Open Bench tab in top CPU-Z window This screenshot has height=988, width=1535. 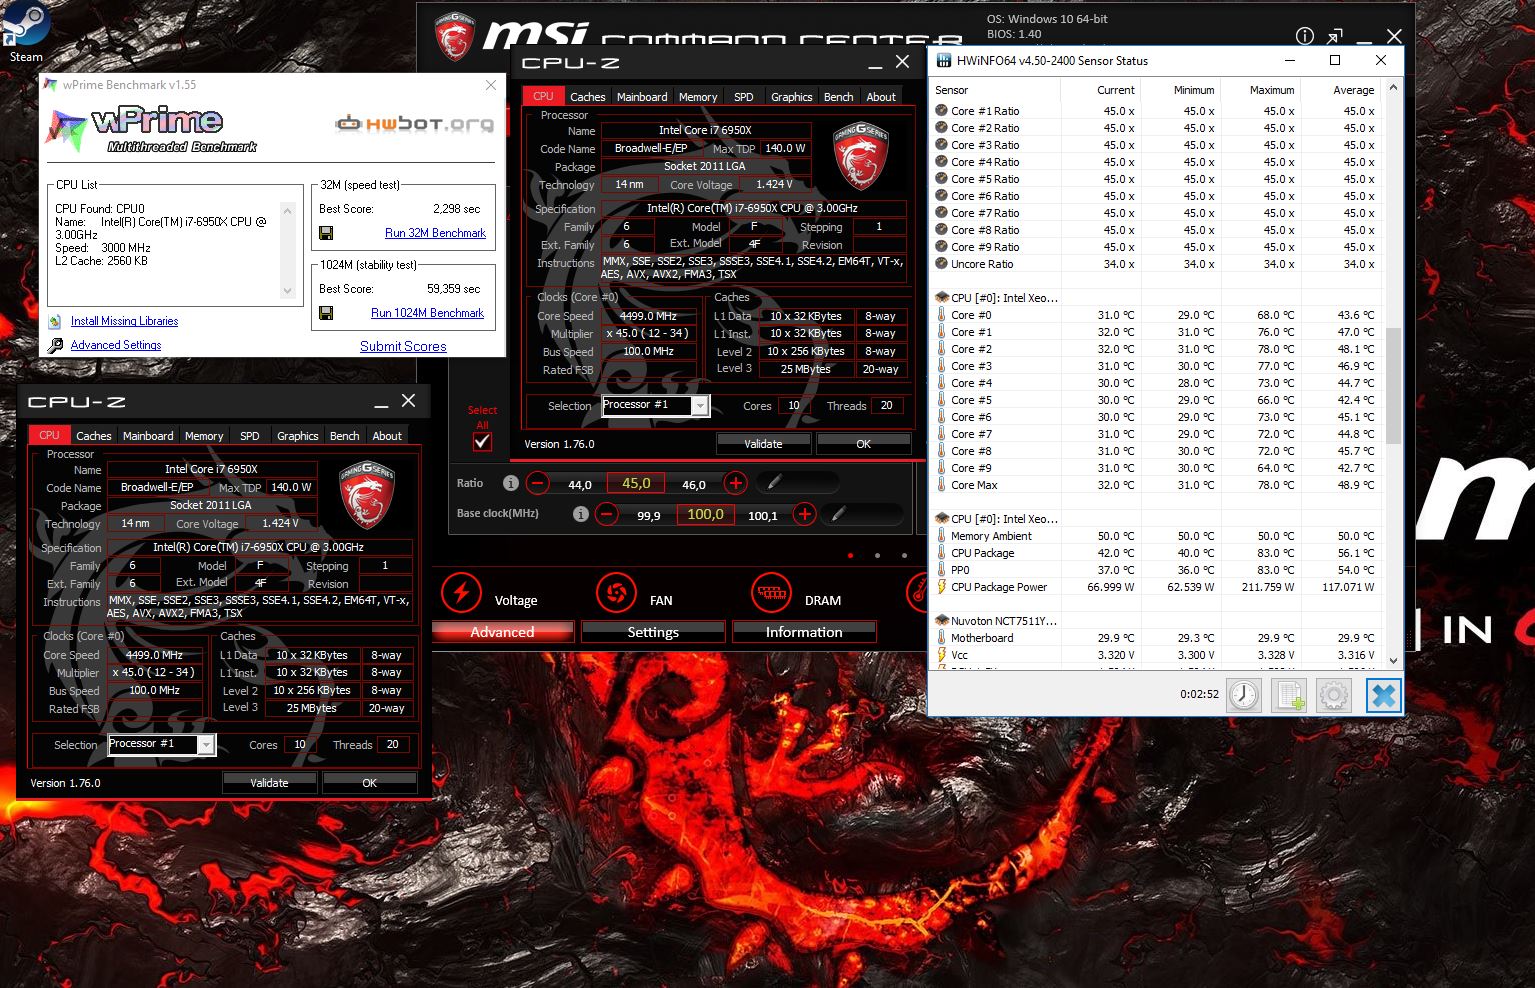(x=838, y=97)
